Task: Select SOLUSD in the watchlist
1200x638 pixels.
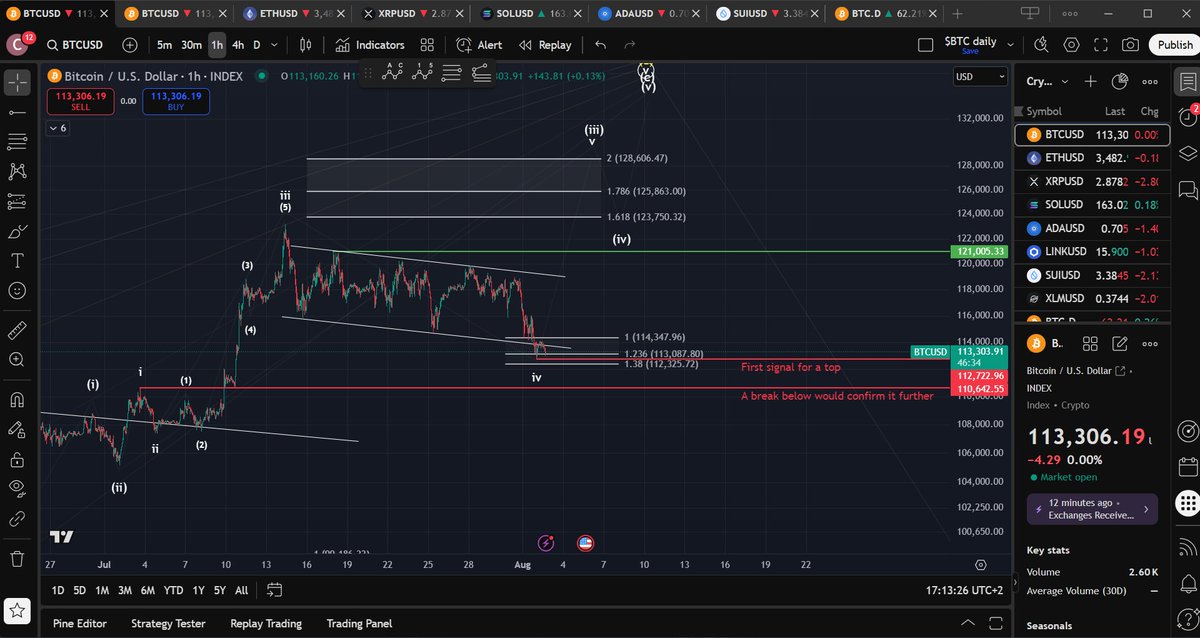Action: coord(1090,204)
